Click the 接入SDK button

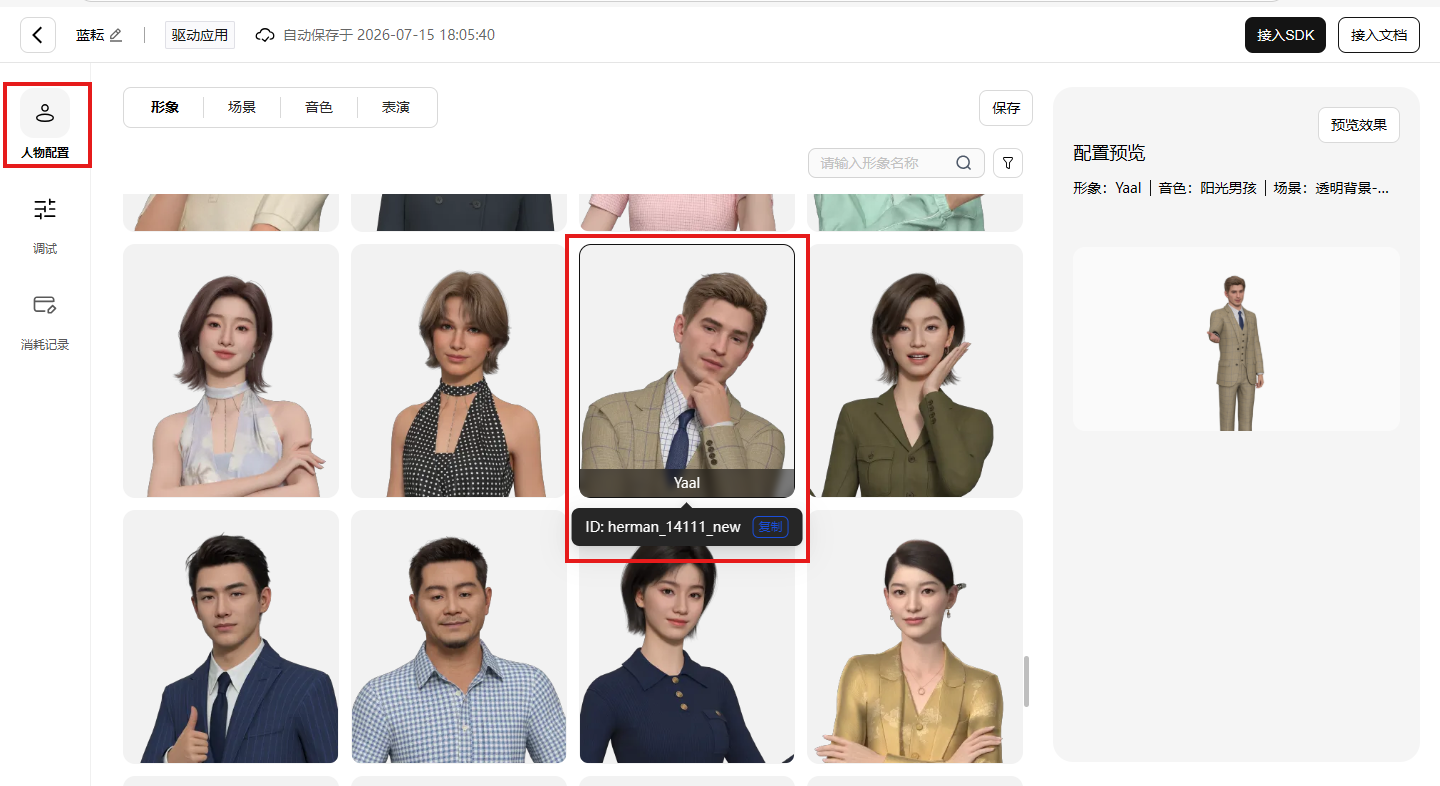click(1286, 35)
